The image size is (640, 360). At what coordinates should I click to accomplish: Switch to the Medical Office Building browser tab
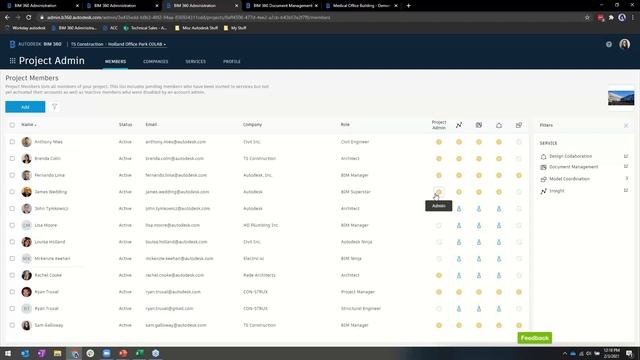(361, 6)
